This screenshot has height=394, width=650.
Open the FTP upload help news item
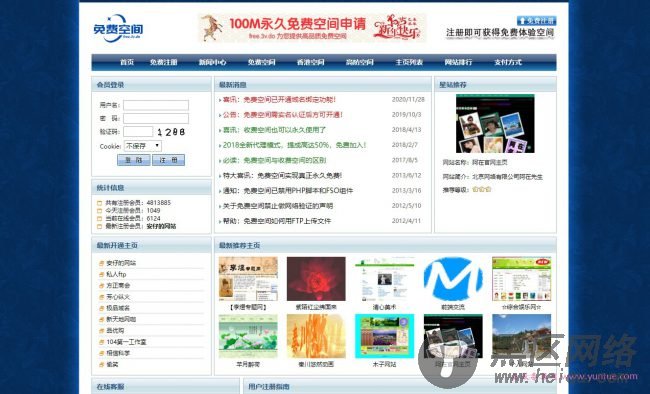[277, 221]
